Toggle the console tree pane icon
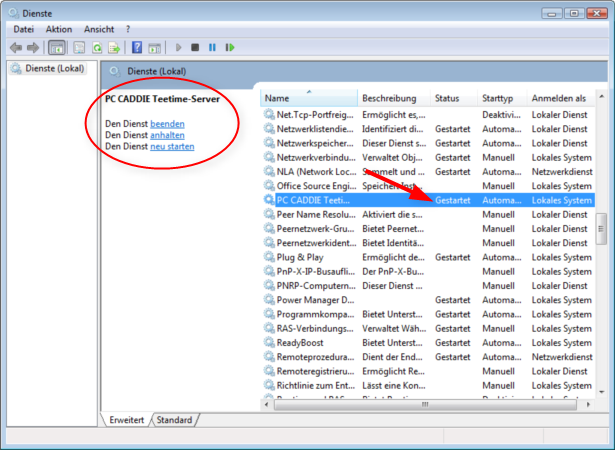 point(57,47)
